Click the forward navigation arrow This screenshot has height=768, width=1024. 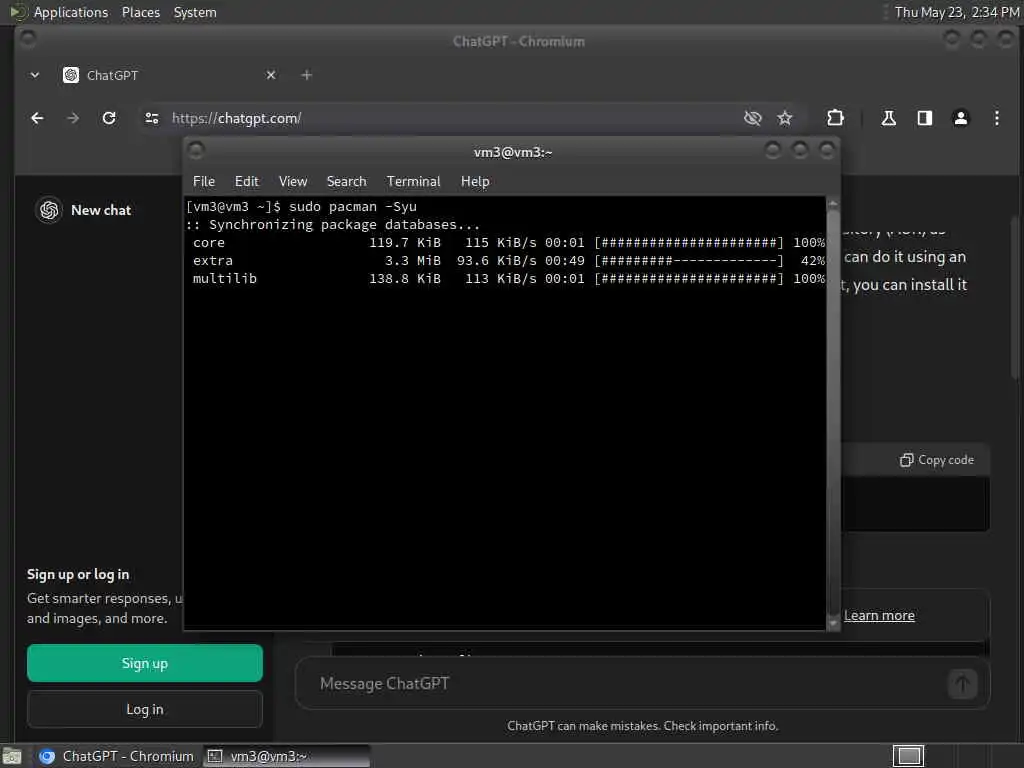[73, 118]
